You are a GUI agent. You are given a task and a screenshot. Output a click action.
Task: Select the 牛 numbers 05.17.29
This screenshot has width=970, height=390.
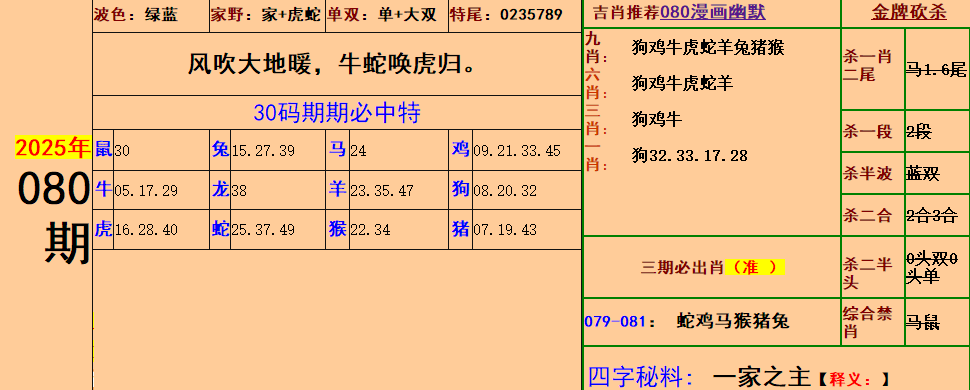pos(146,191)
